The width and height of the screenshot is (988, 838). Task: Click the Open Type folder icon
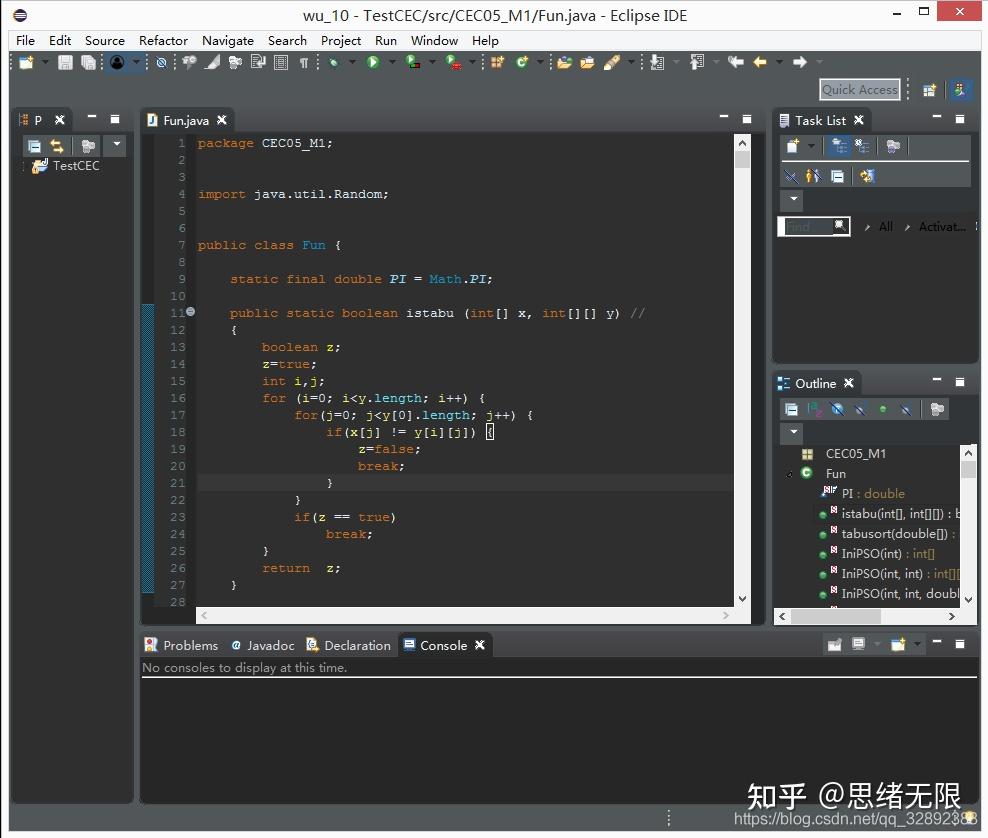point(565,62)
